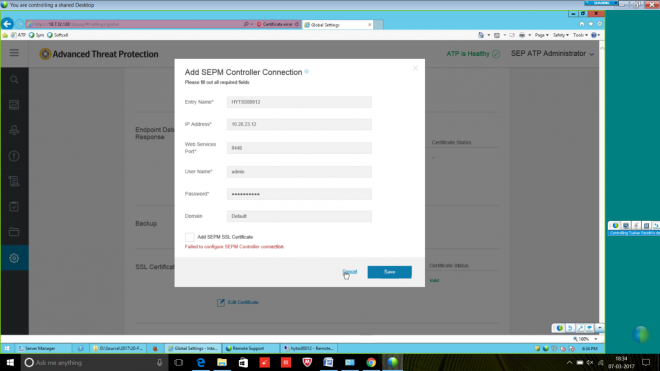Click the Entry Name input field

299,102
